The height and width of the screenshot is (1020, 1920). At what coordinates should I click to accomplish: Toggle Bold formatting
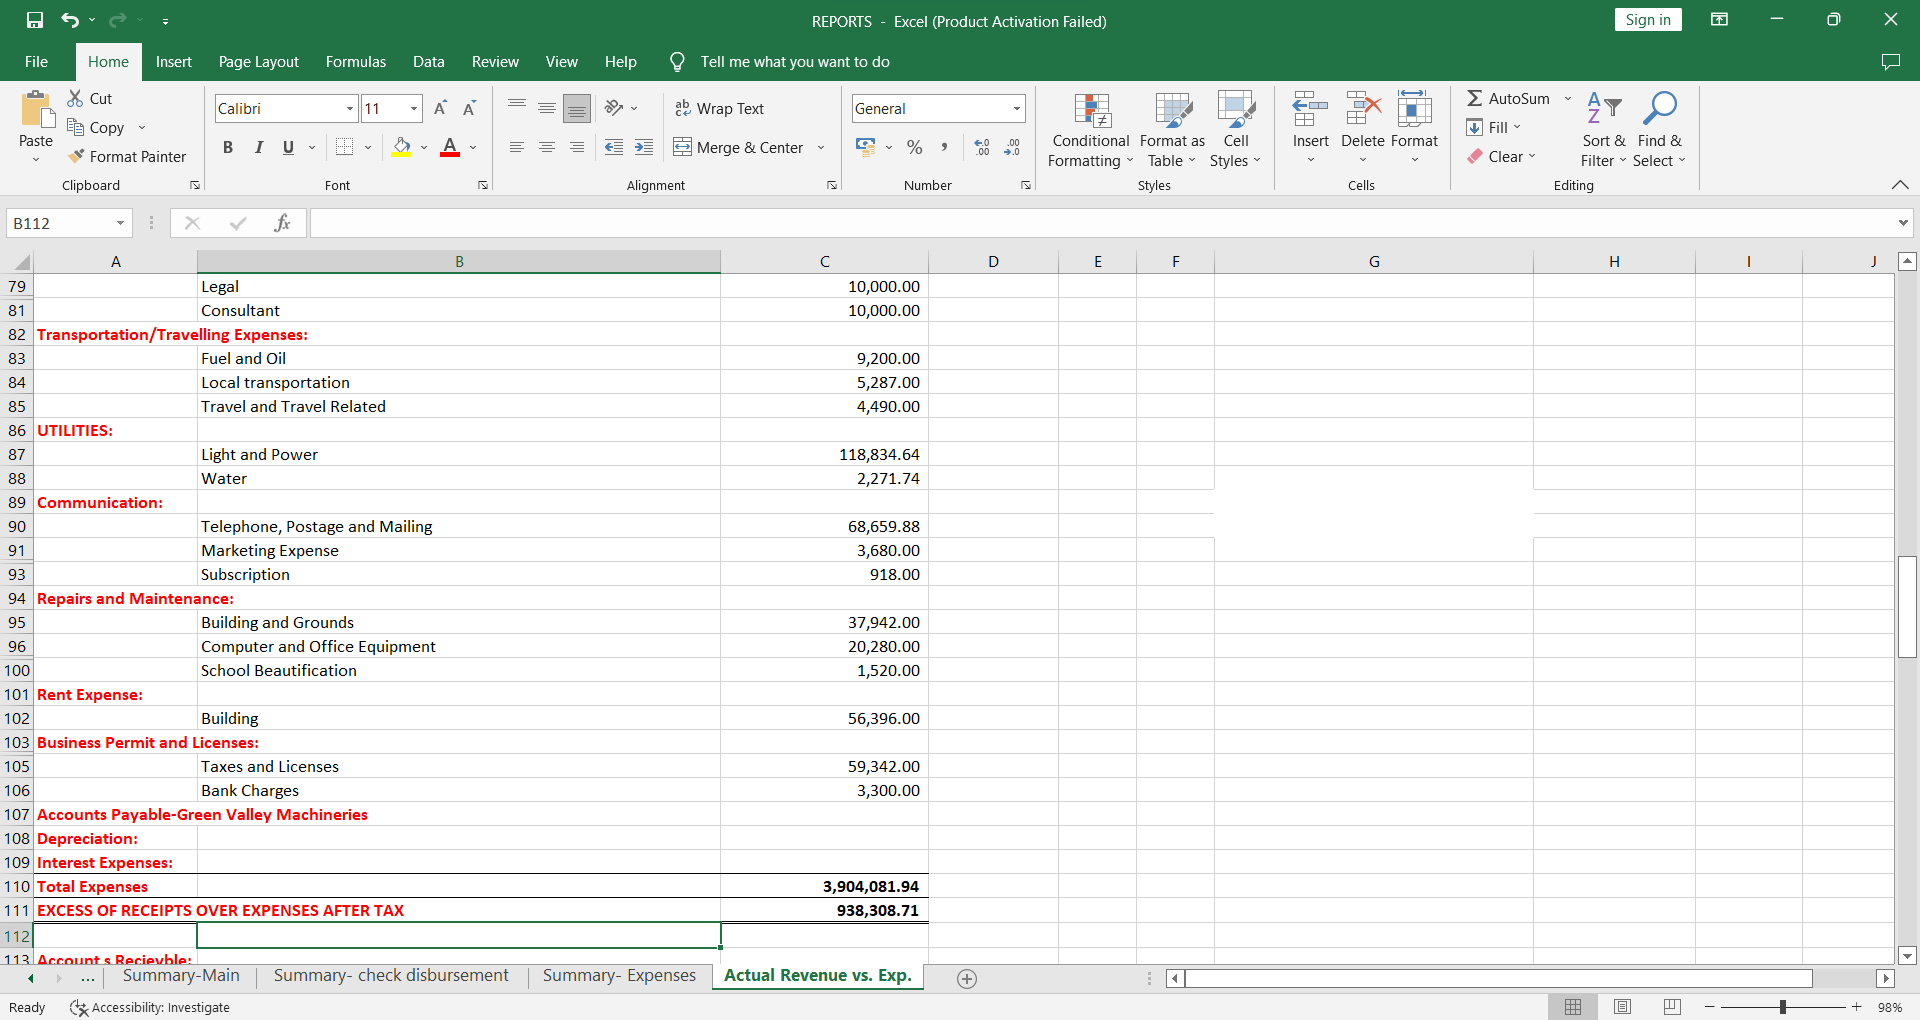tap(228, 147)
